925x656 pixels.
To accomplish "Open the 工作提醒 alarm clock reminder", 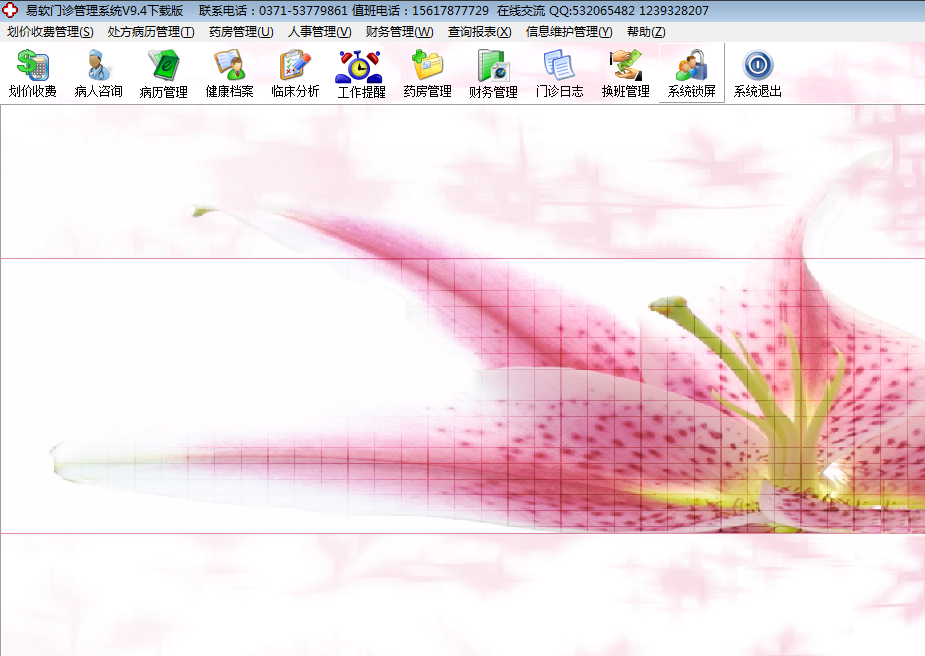I will [361, 73].
